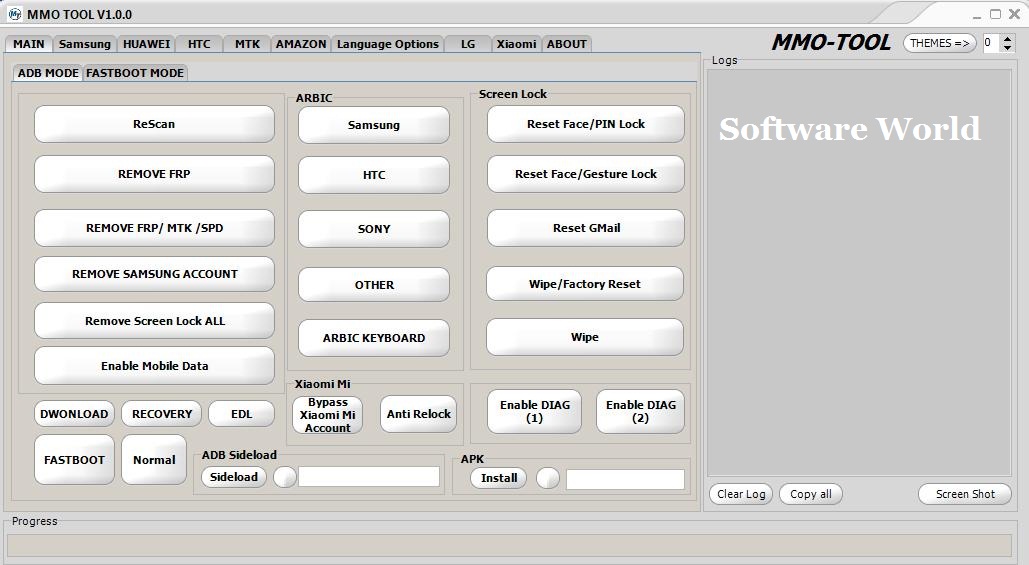
Task: Close the MMO TOOL window
Action: [1014, 14]
